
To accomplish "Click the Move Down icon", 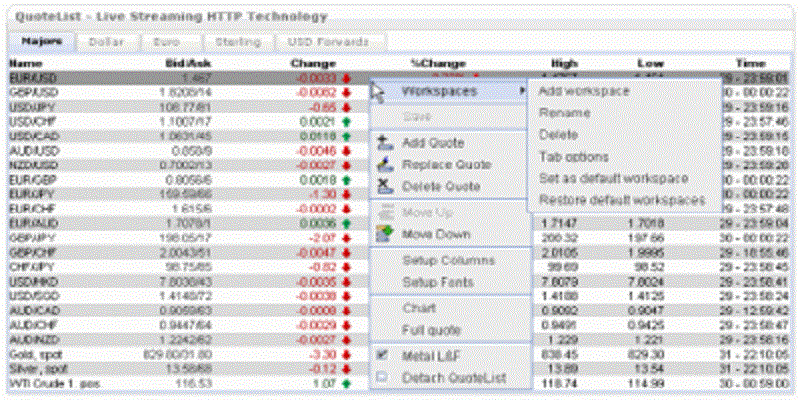I will [x=384, y=234].
